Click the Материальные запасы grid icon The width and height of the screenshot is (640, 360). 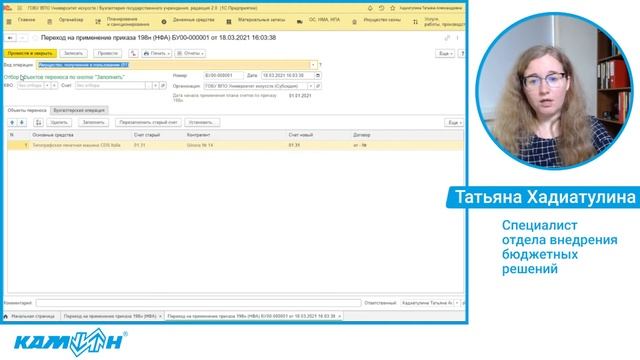tap(229, 22)
